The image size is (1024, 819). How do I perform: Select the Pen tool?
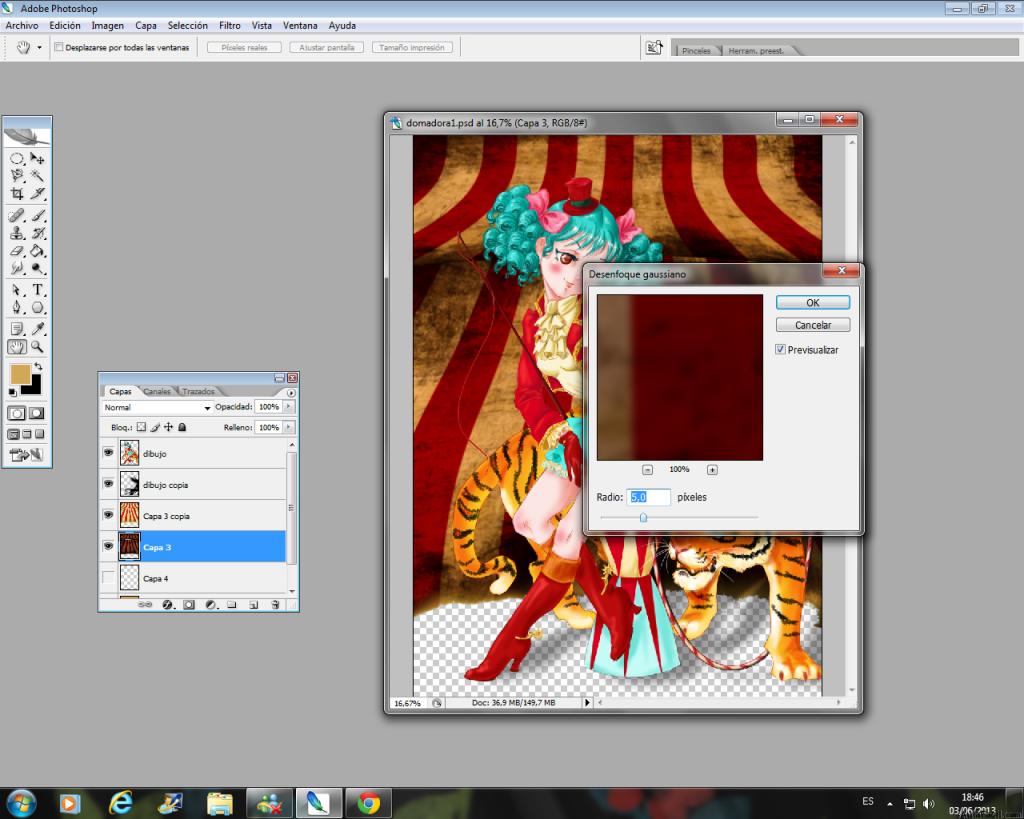17,308
